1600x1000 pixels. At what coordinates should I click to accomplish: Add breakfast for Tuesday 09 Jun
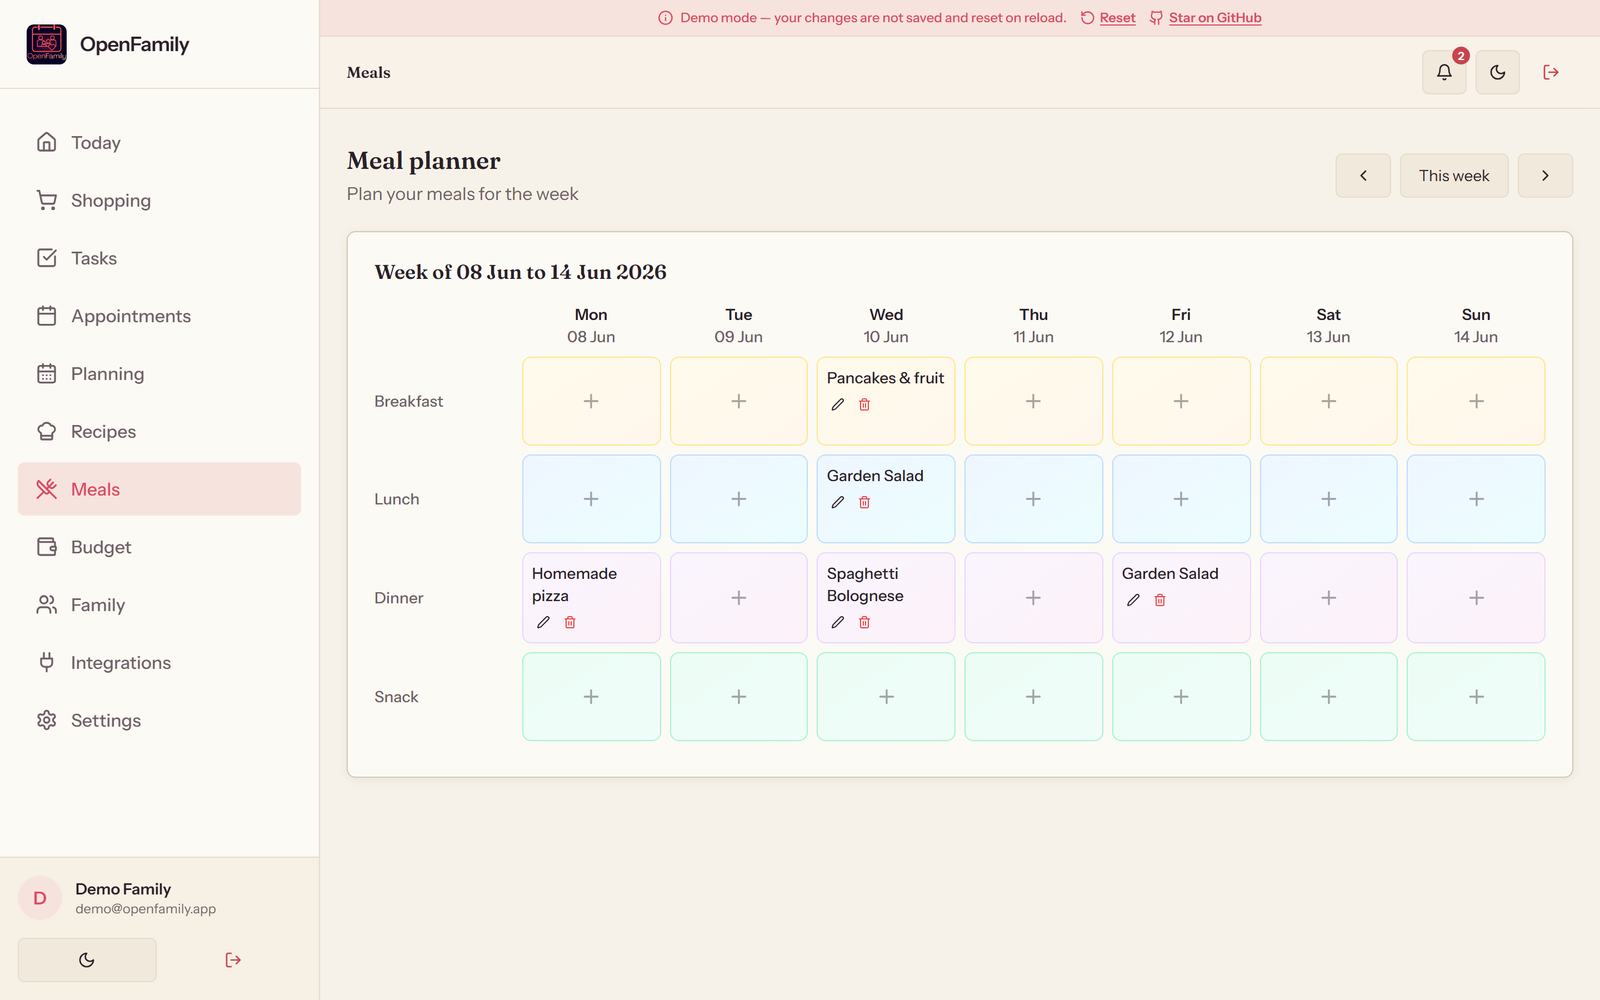pos(739,401)
